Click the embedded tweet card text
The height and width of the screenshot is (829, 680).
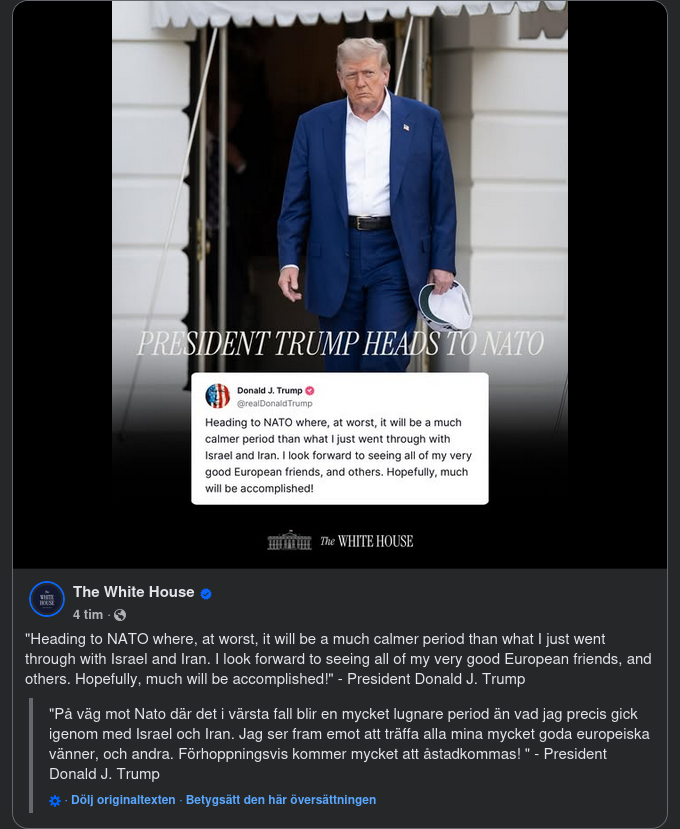click(x=338, y=455)
